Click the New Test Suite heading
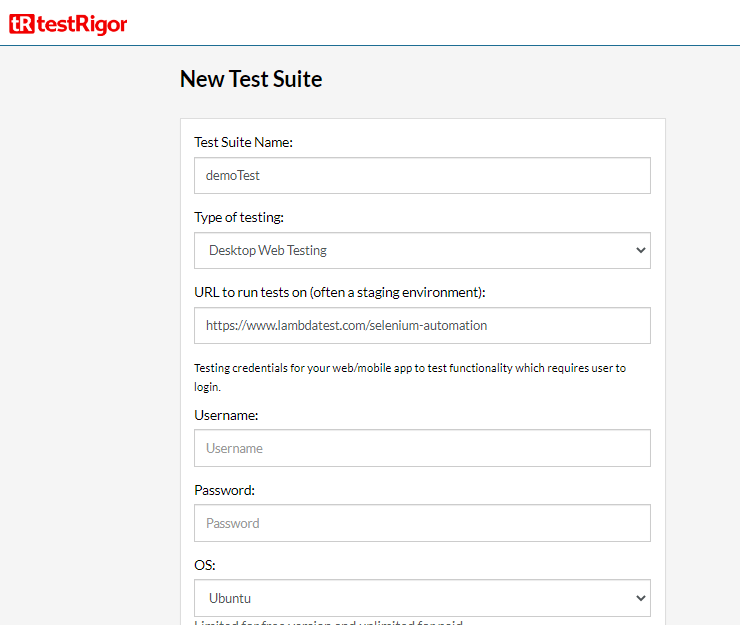The image size is (740, 625). [251, 79]
